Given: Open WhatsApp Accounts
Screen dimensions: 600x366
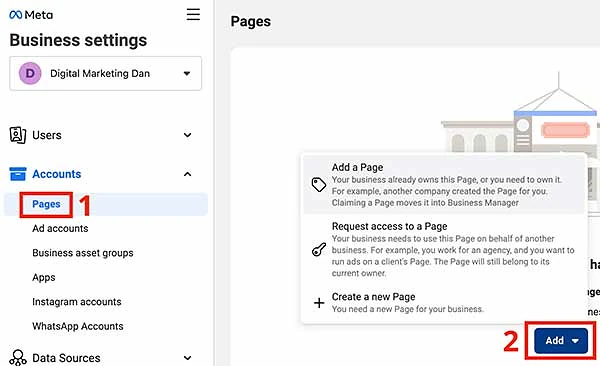Looking at the screenshot, I should click(x=78, y=327).
